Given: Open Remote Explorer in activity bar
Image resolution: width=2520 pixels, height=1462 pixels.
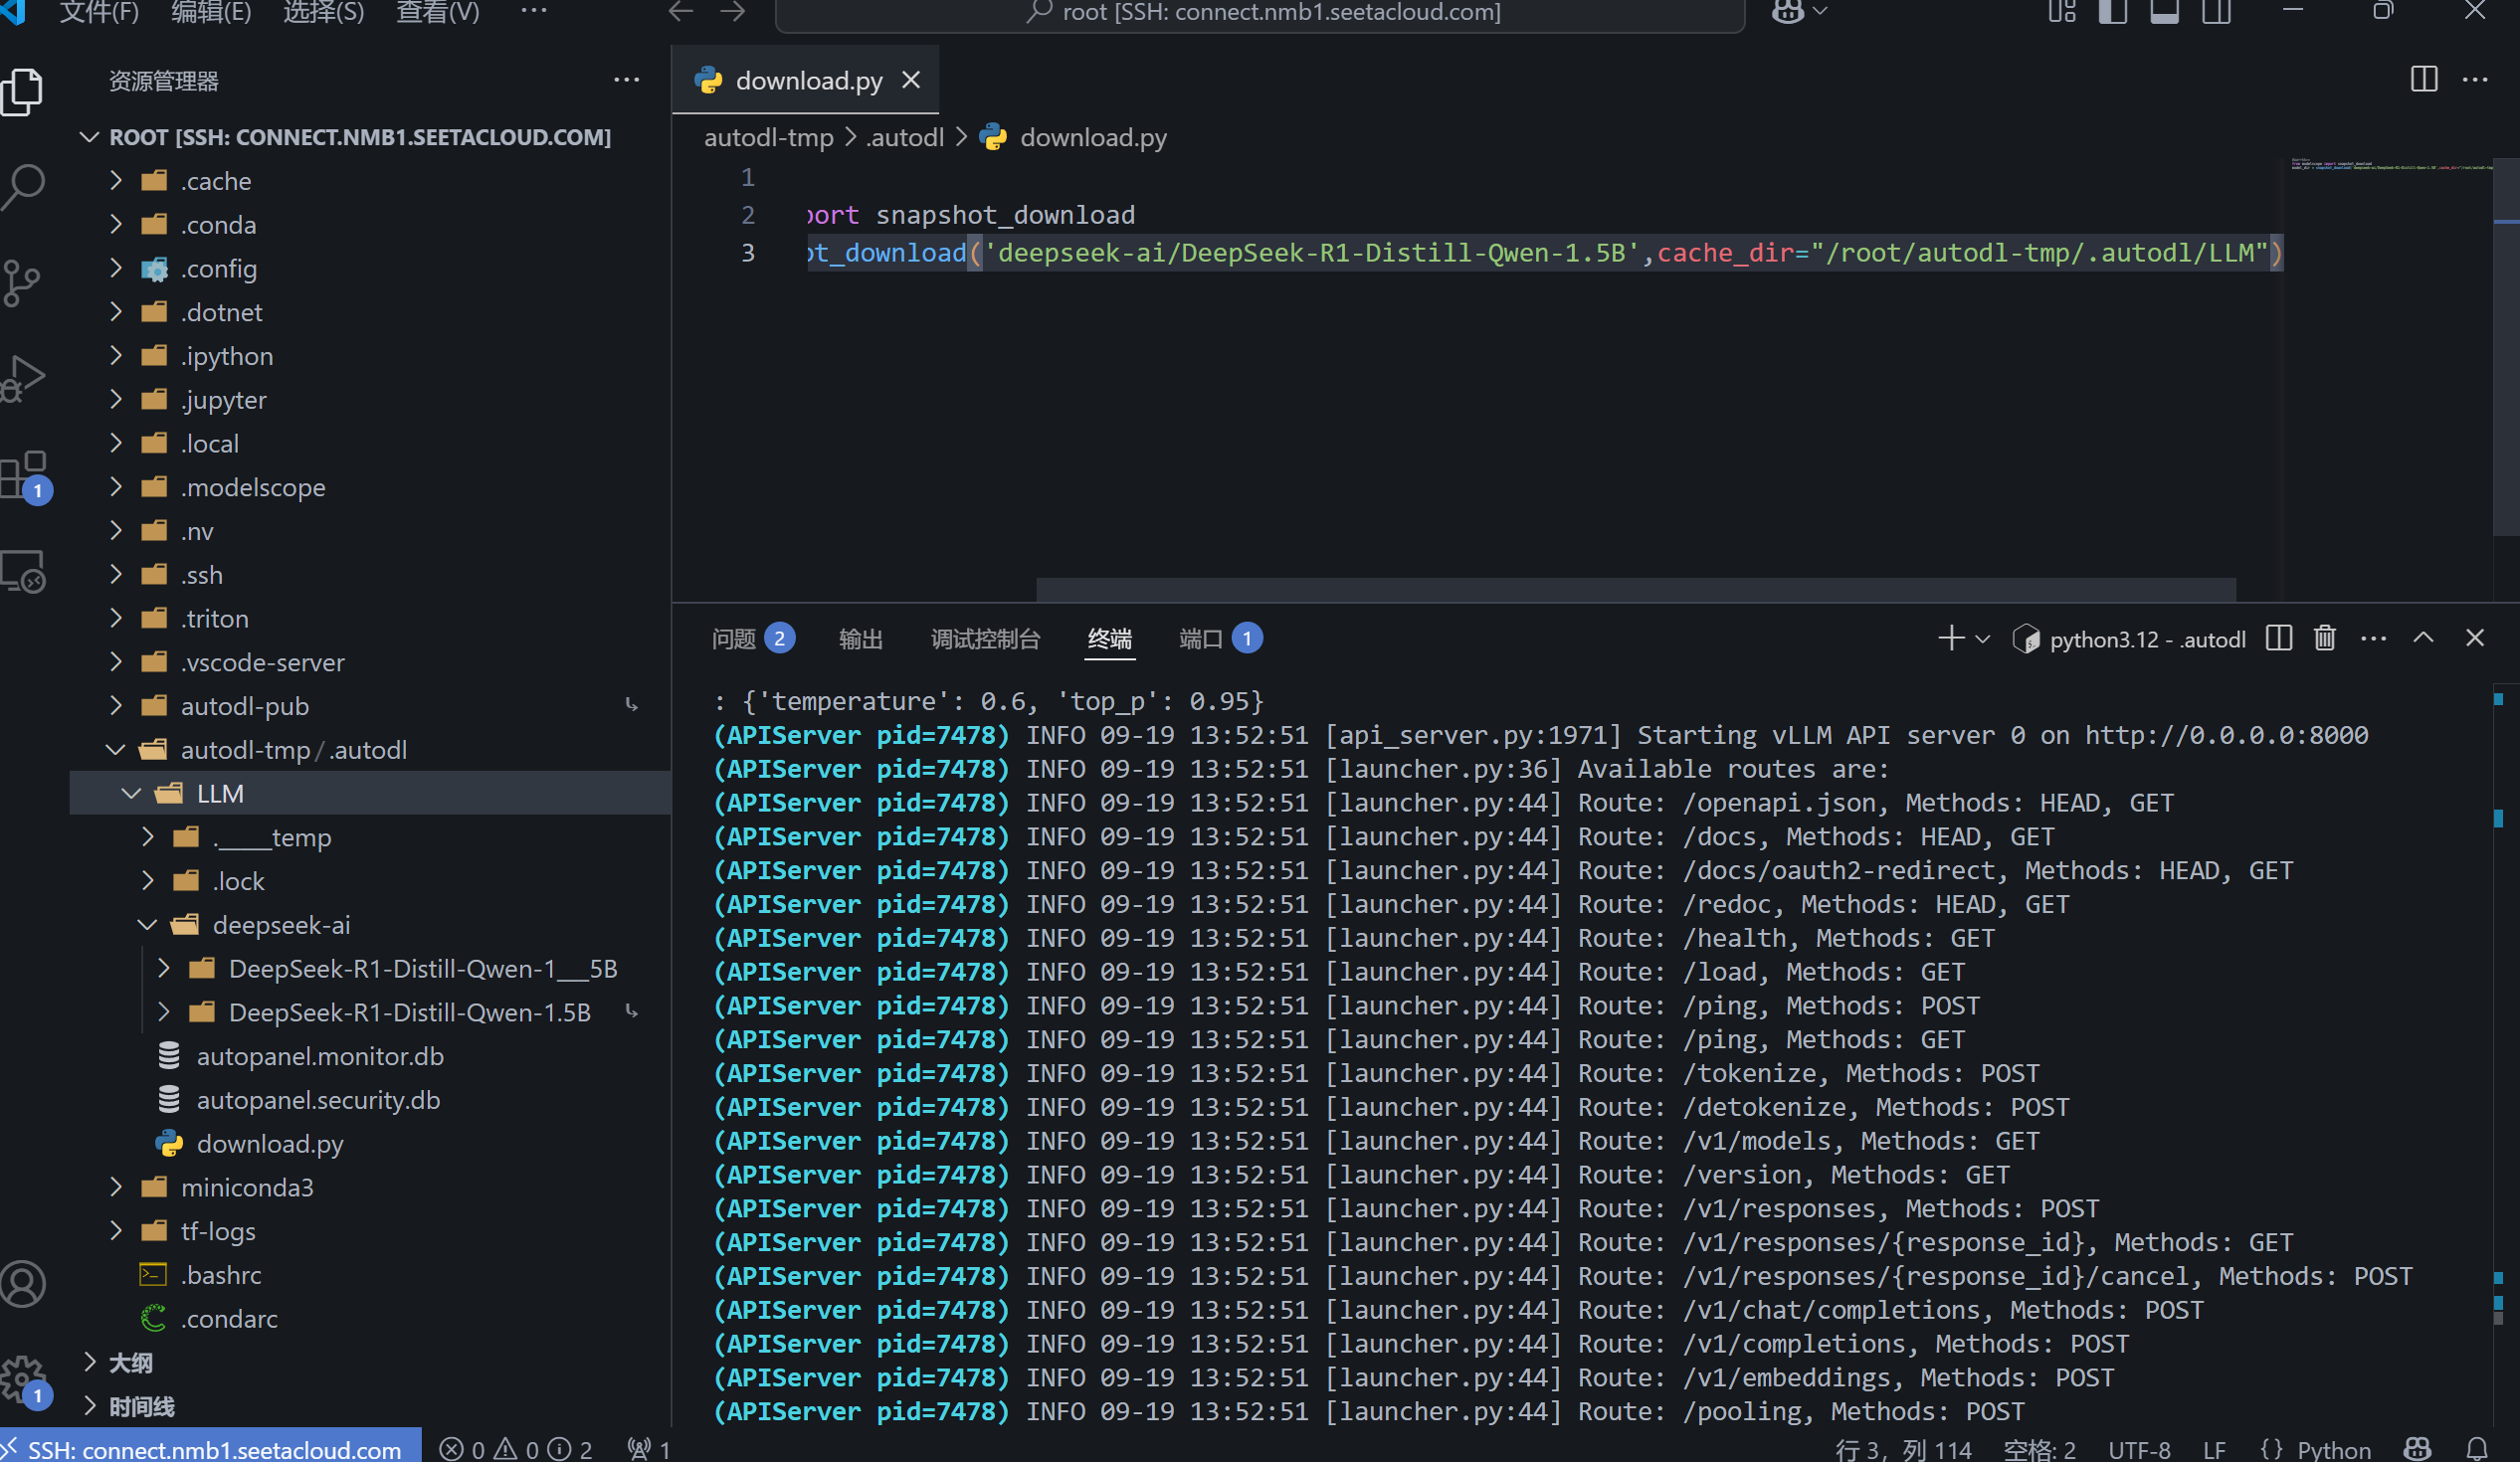Looking at the screenshot, I should (24, 572).
